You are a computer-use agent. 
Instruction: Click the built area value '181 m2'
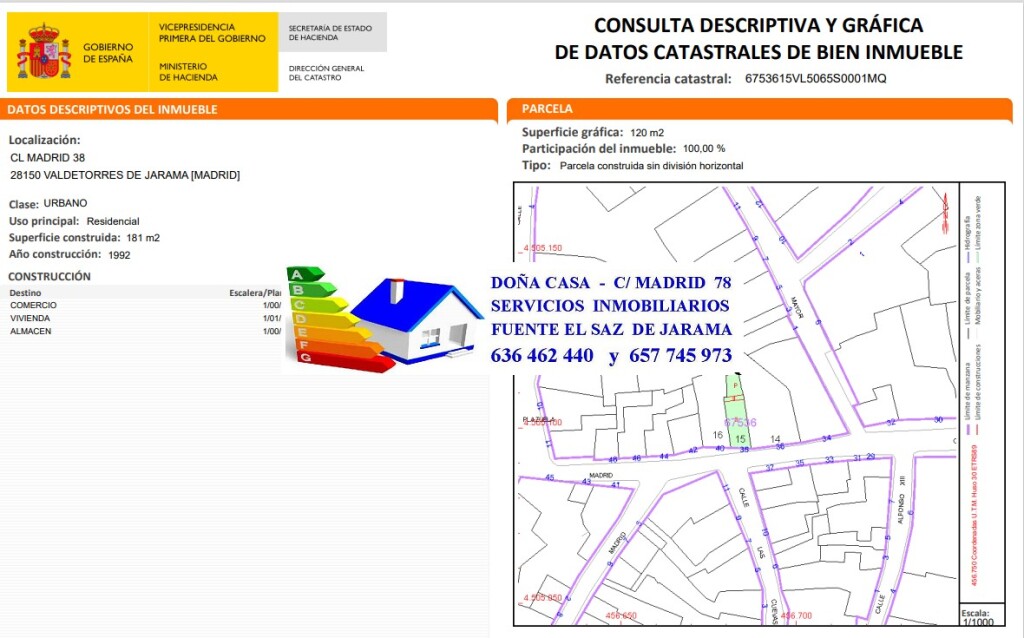pyautogui.click(x=143, y=238)
